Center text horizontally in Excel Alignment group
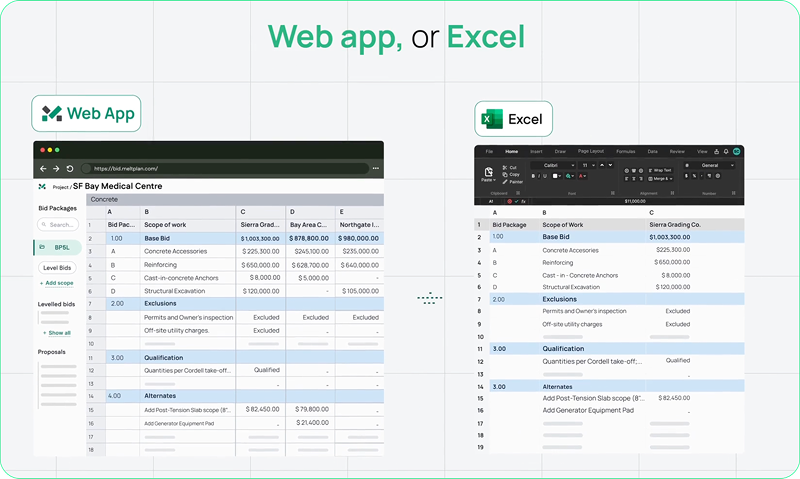800x479 pixels. pos(634,179)
